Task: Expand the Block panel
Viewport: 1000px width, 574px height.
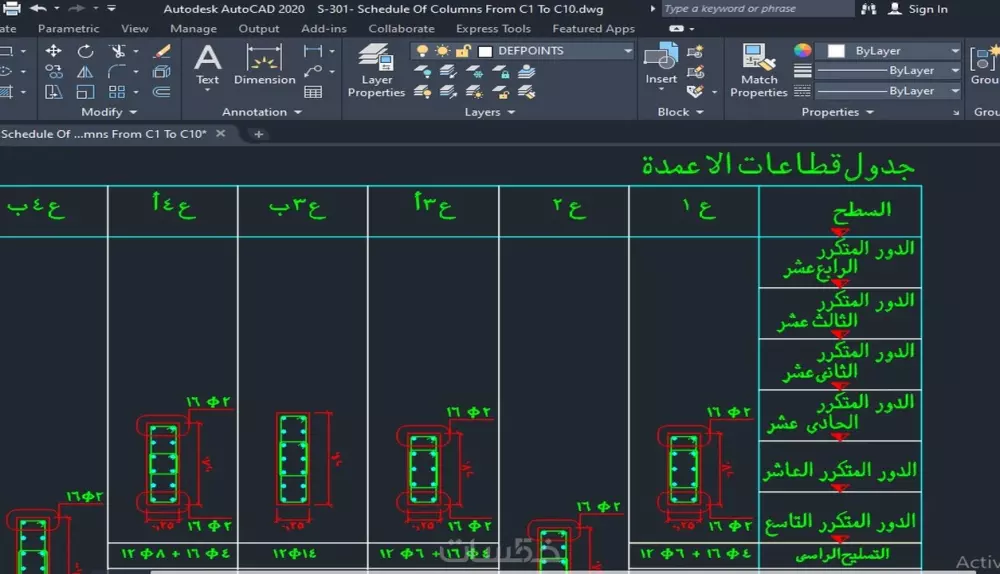Action: coord(680,112)
